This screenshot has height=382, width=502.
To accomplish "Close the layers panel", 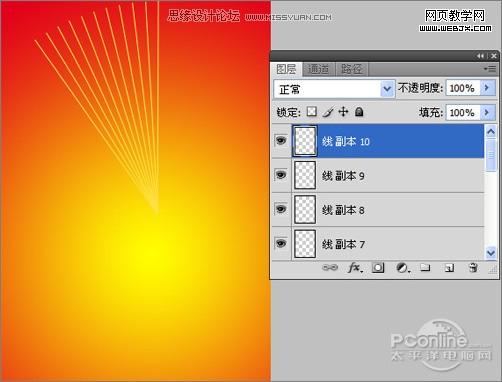I will point(494,56).
